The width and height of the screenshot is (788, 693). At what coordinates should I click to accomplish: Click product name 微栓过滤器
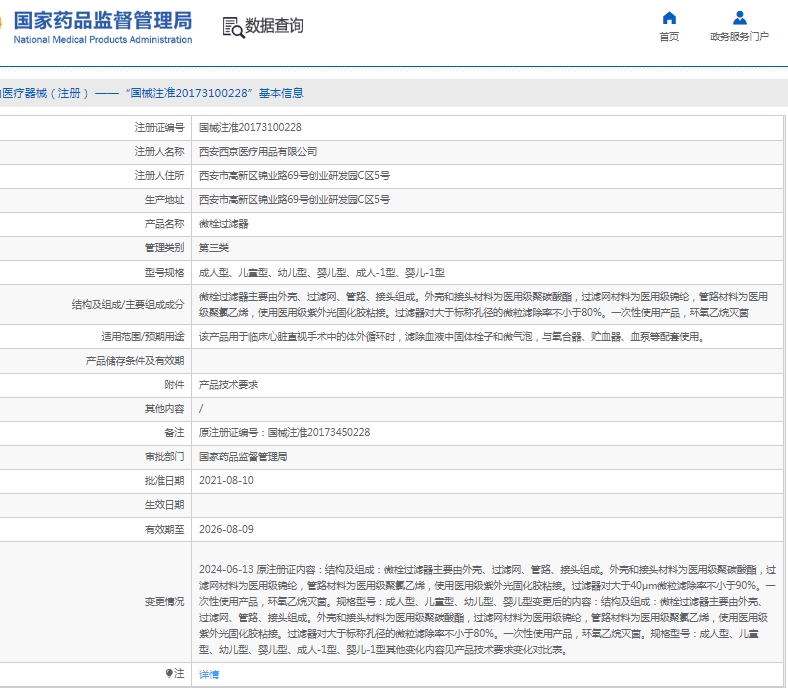click(224, 224)
